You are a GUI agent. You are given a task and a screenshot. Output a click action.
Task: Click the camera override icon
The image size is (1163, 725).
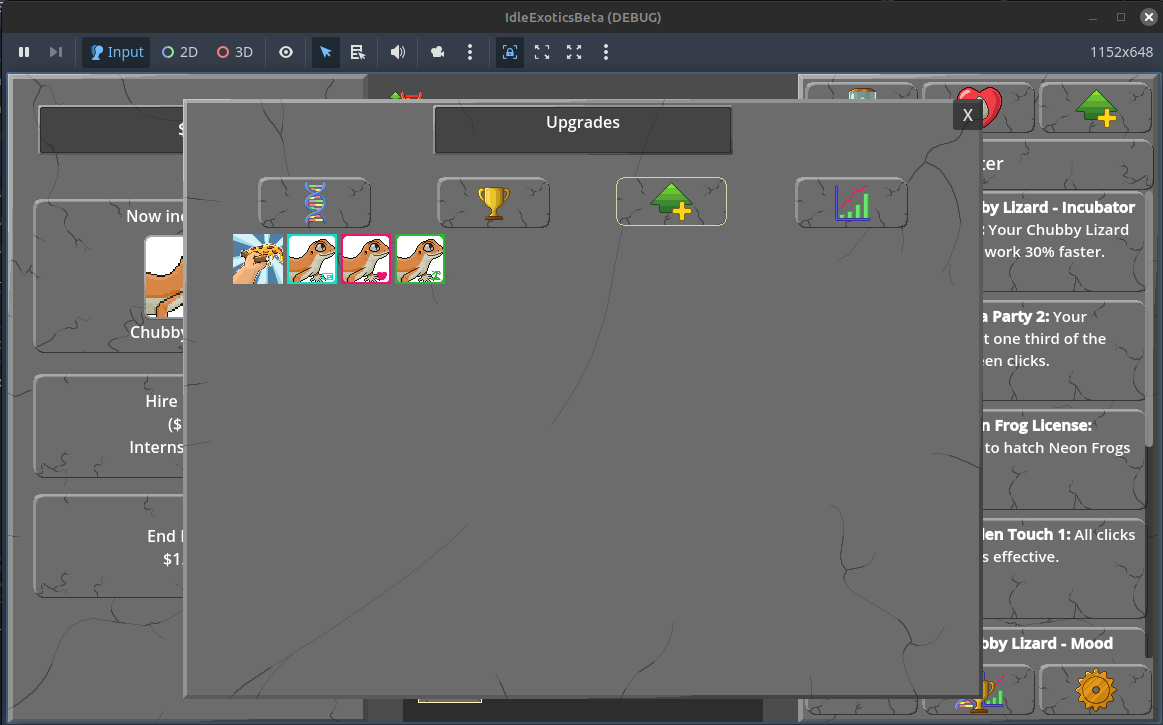(438, 52)
